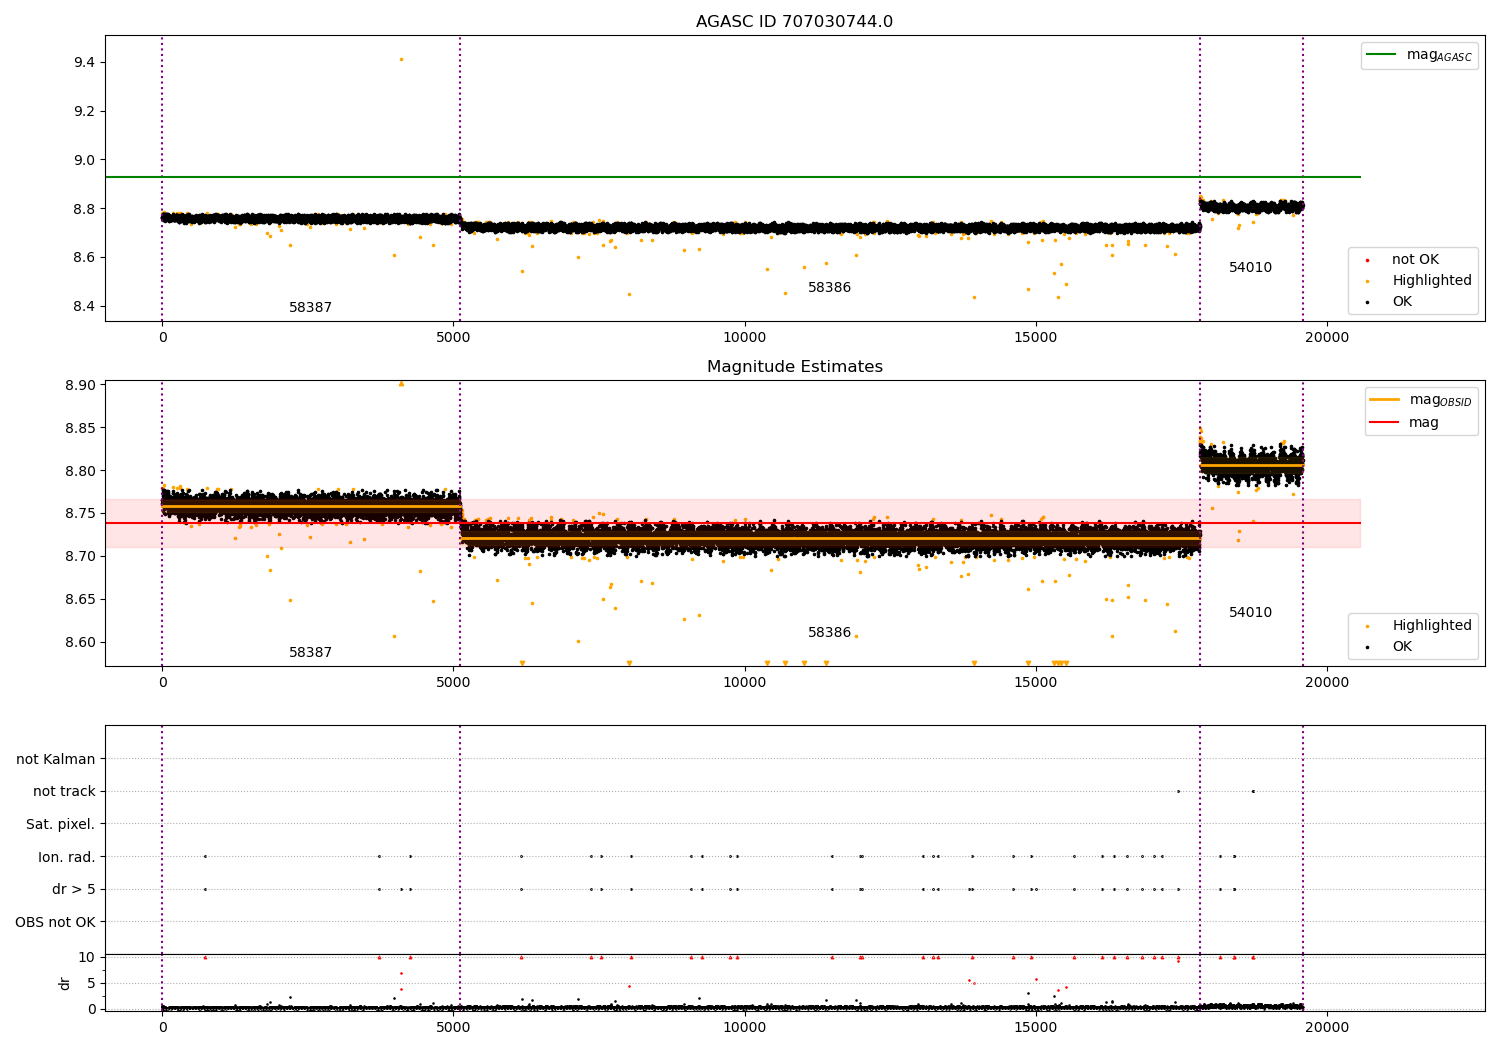Click the 9.4 y-axis tick in top plot

(84, 63)
